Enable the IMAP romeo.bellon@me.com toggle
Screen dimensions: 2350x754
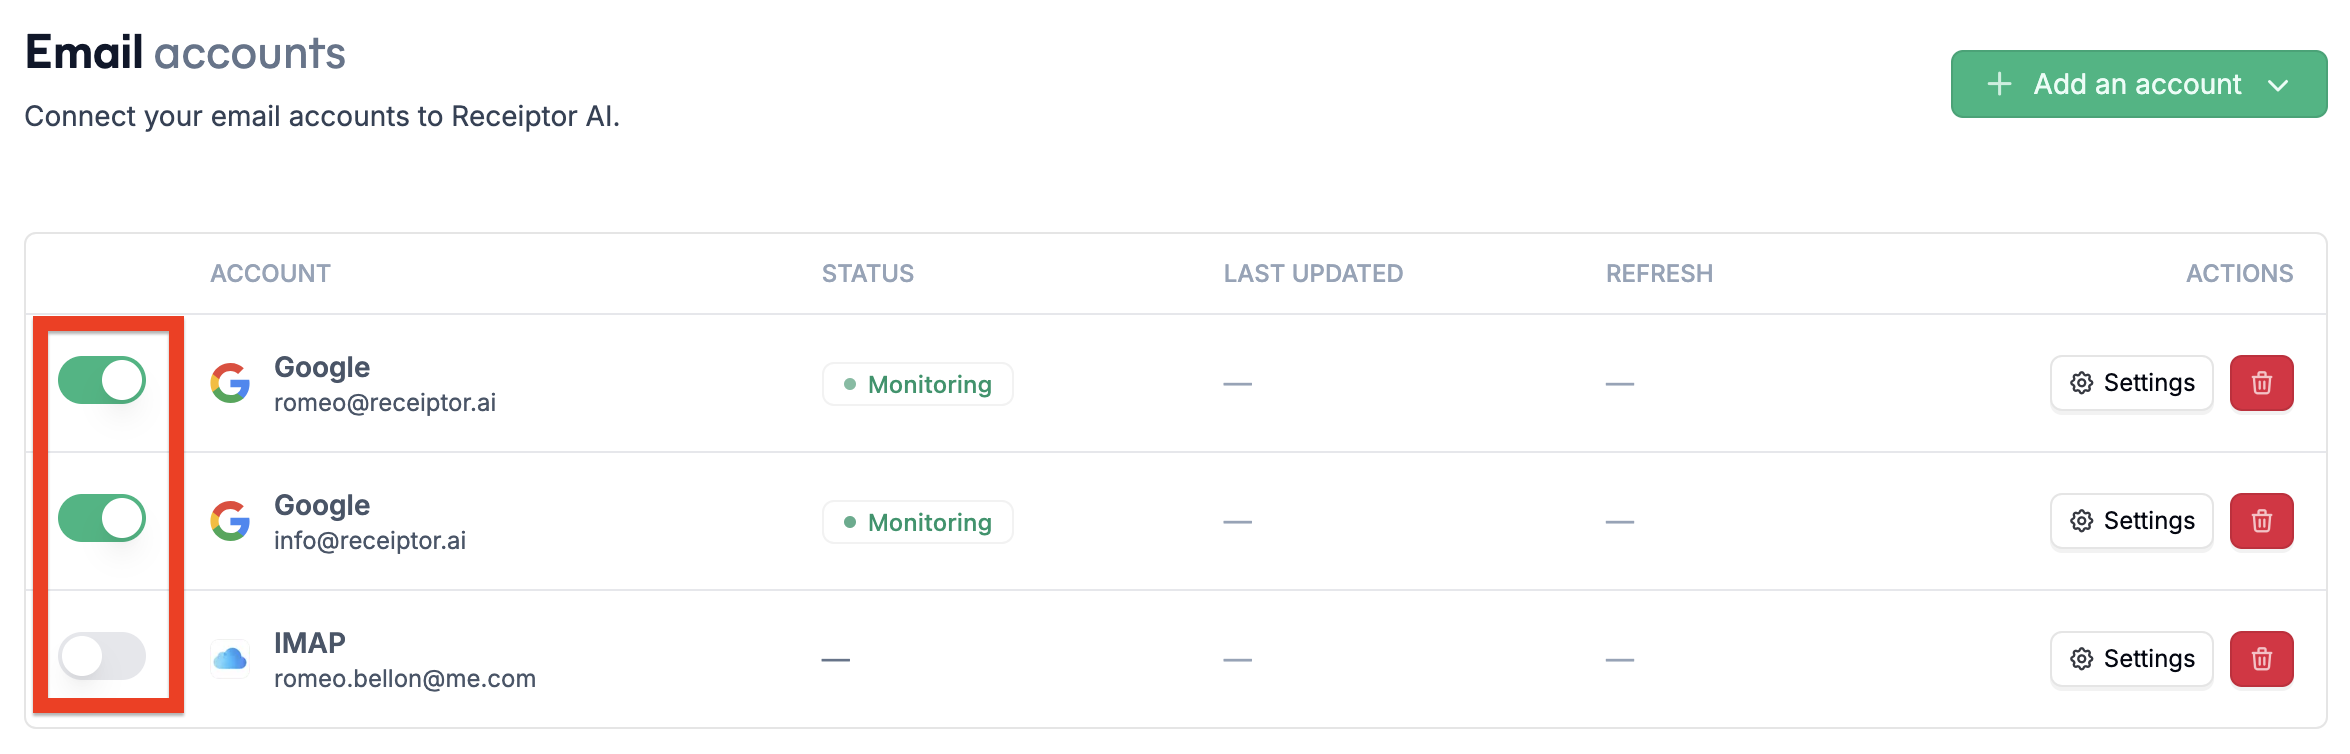coord(102,657)
